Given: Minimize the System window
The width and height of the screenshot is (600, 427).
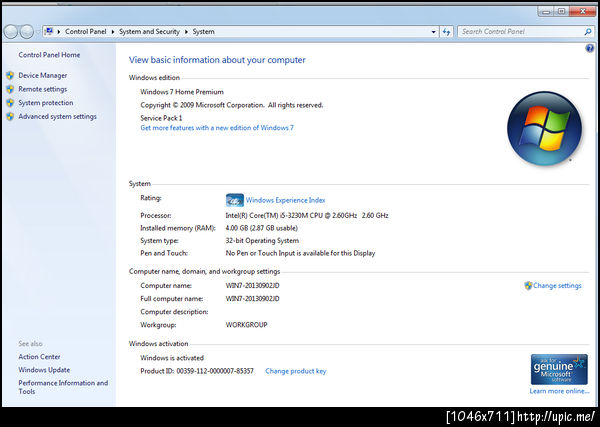Looking at the screenshot, I should 546,11.
